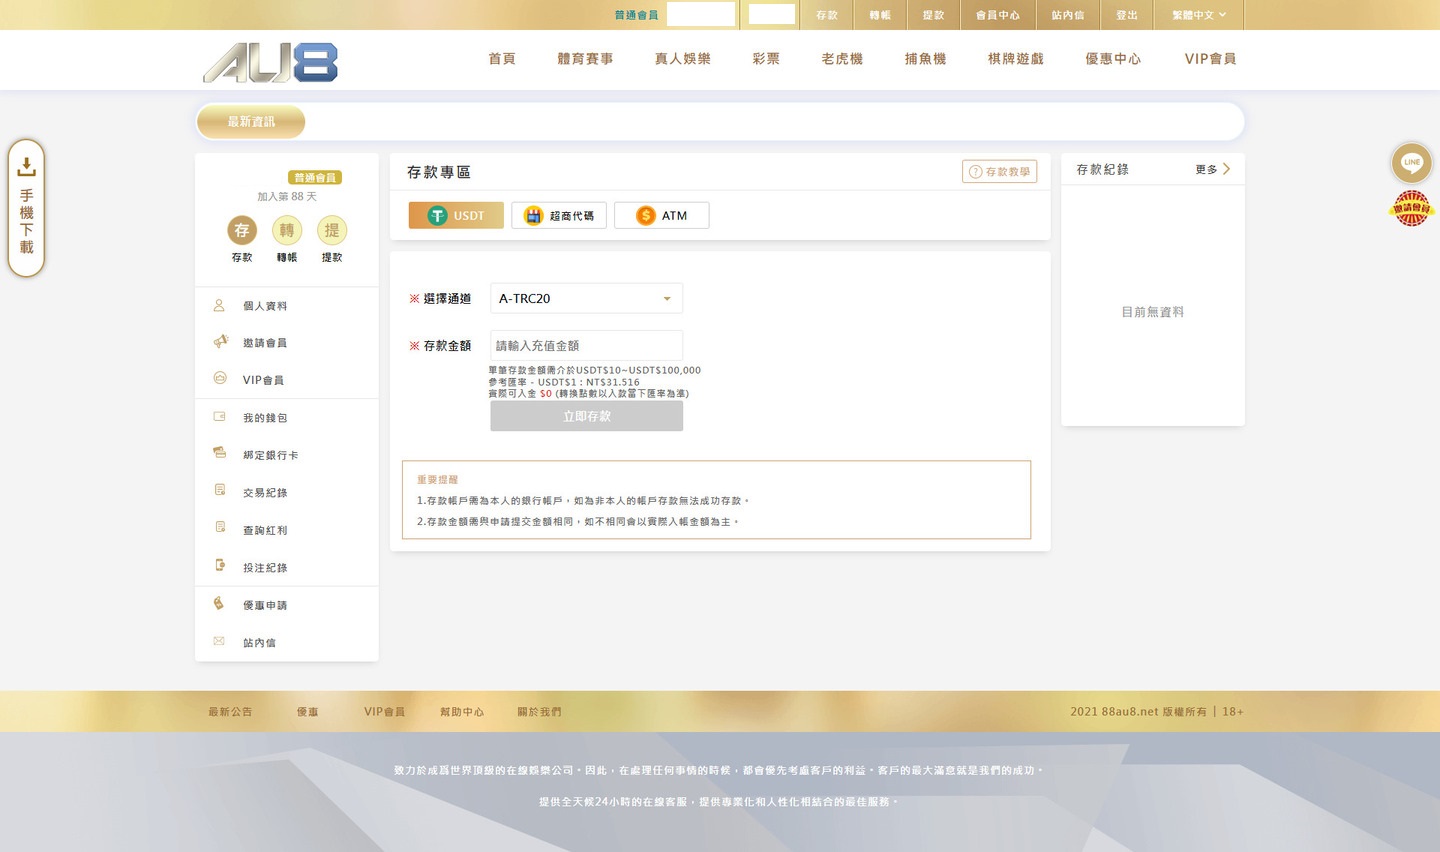Click the deposit tutorial question icon
The height and width of the screenshot is (852, 1440).
[975, 172]
